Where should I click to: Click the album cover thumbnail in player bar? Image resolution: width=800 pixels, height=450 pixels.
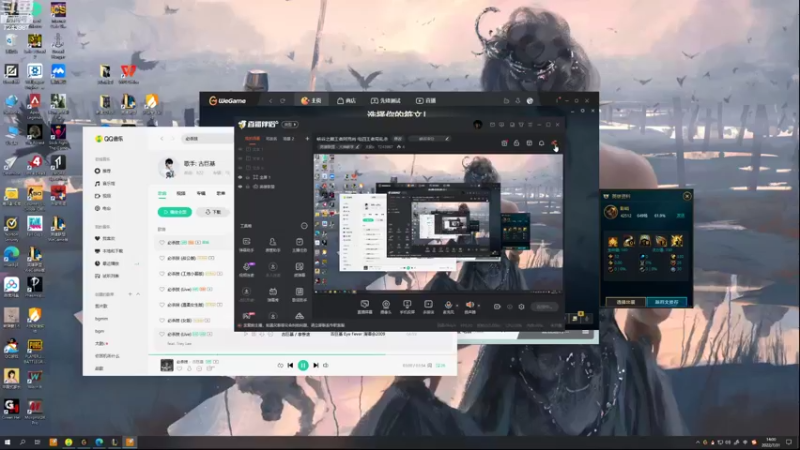tap(167, 365)
